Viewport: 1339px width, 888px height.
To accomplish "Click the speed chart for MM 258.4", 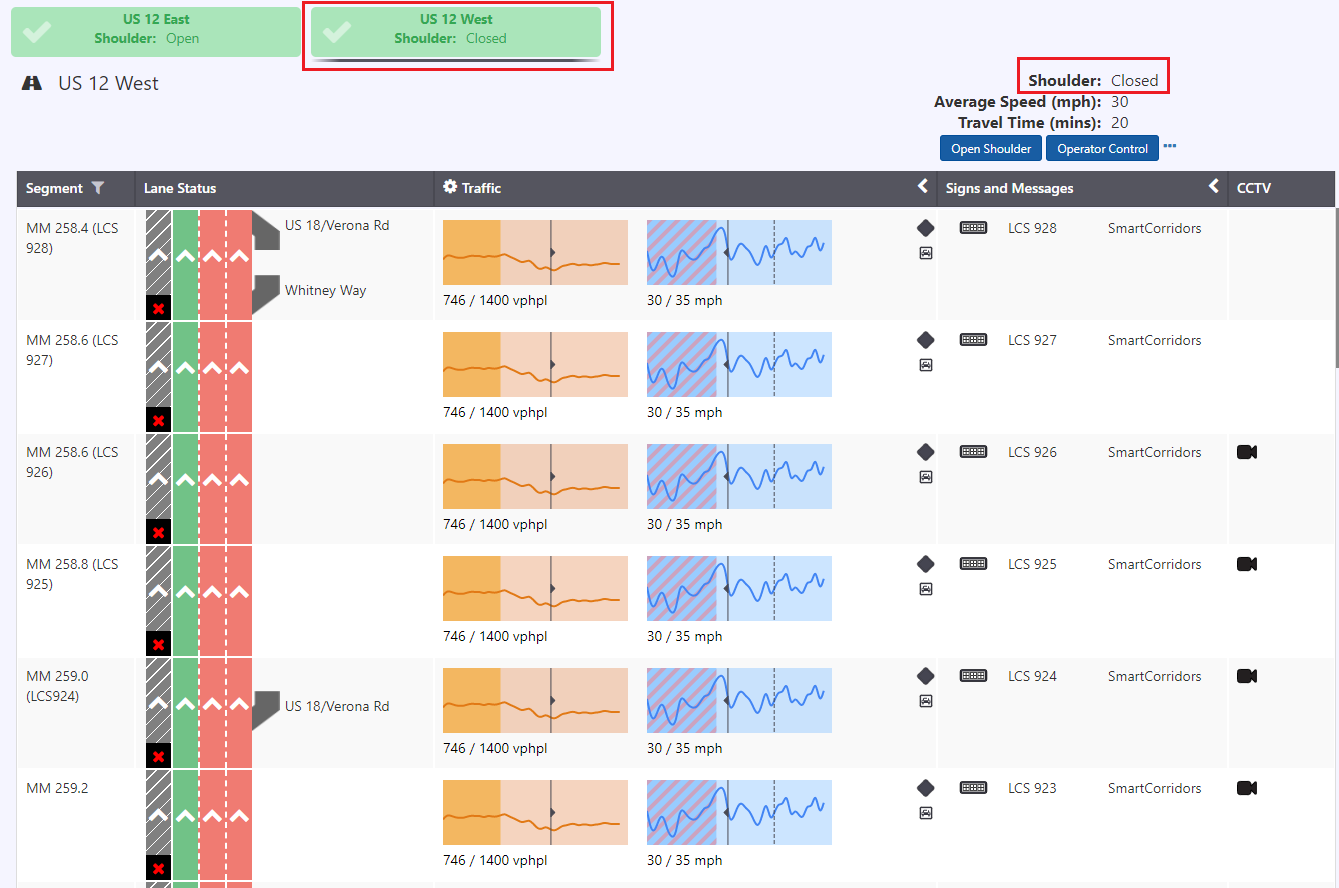I will point(739,252).
